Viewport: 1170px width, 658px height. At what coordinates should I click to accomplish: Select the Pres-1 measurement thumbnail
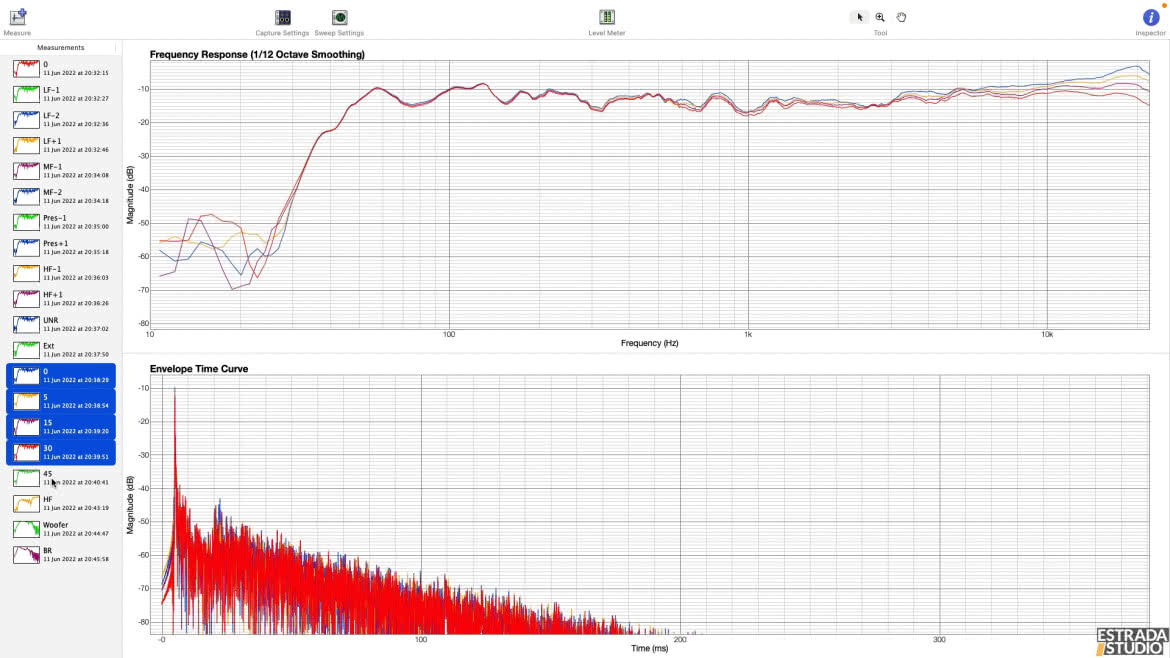26,222
